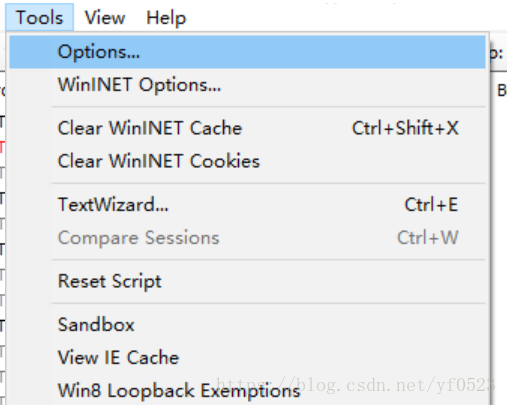Launch TextWizard... from the menu

pyautogui.click(x=247, y=204)
